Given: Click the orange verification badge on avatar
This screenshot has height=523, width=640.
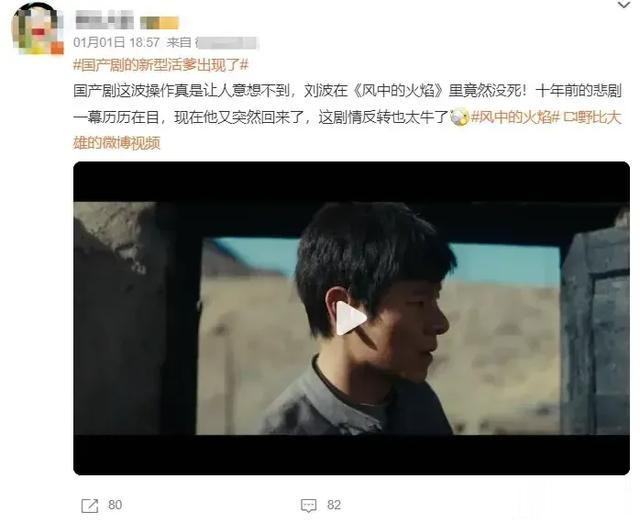Looking at the screenshot, I should (57, 48).
